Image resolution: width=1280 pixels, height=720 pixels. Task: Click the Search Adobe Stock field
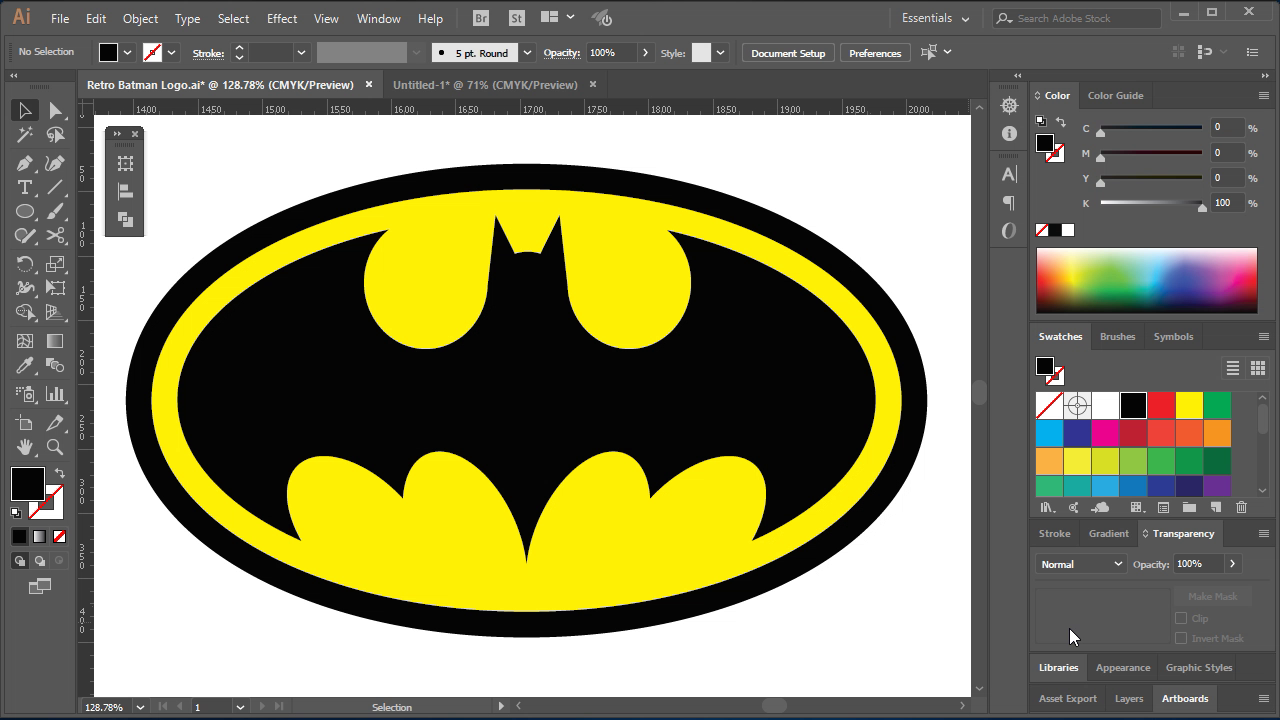pos(1077,18)
